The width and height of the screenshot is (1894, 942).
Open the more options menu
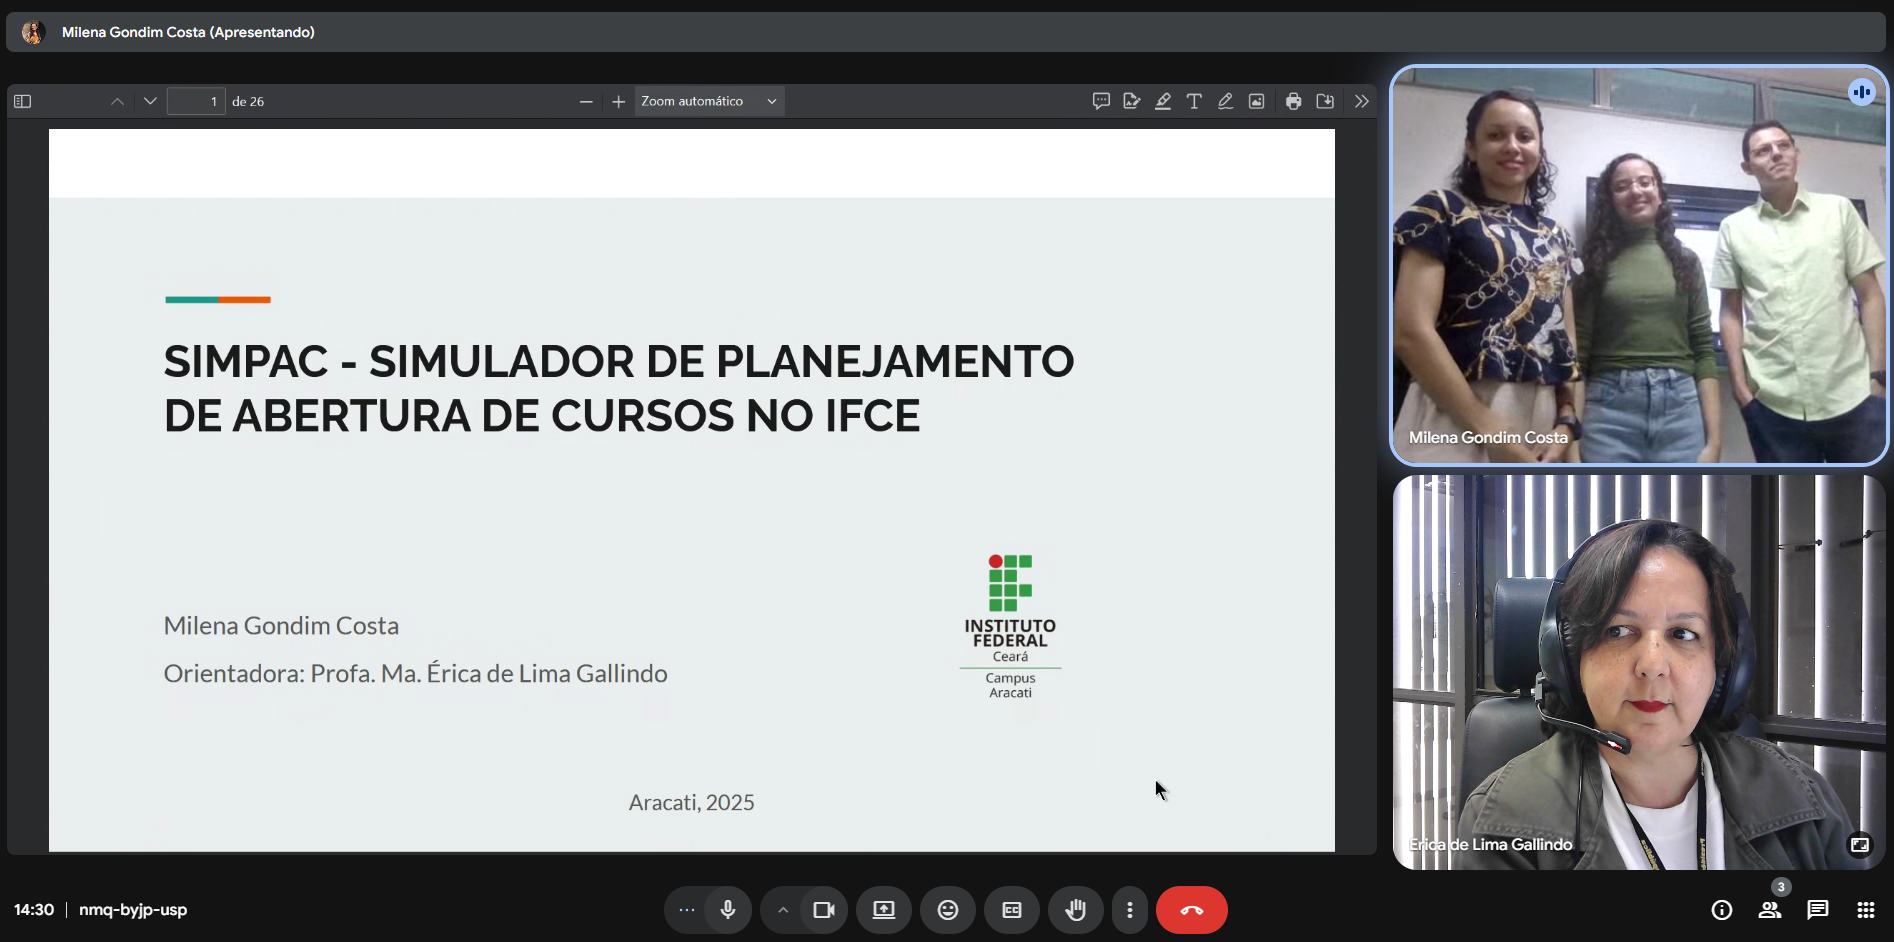[x=1130, y=910]
